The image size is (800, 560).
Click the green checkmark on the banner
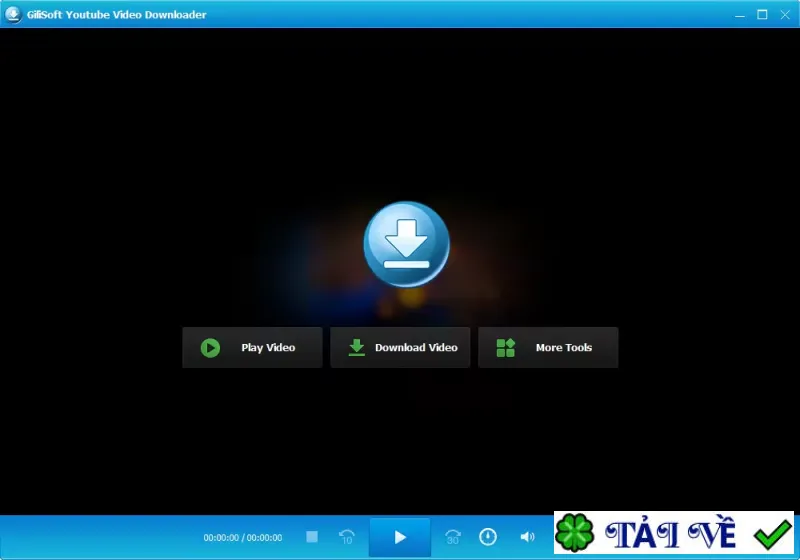772,533
